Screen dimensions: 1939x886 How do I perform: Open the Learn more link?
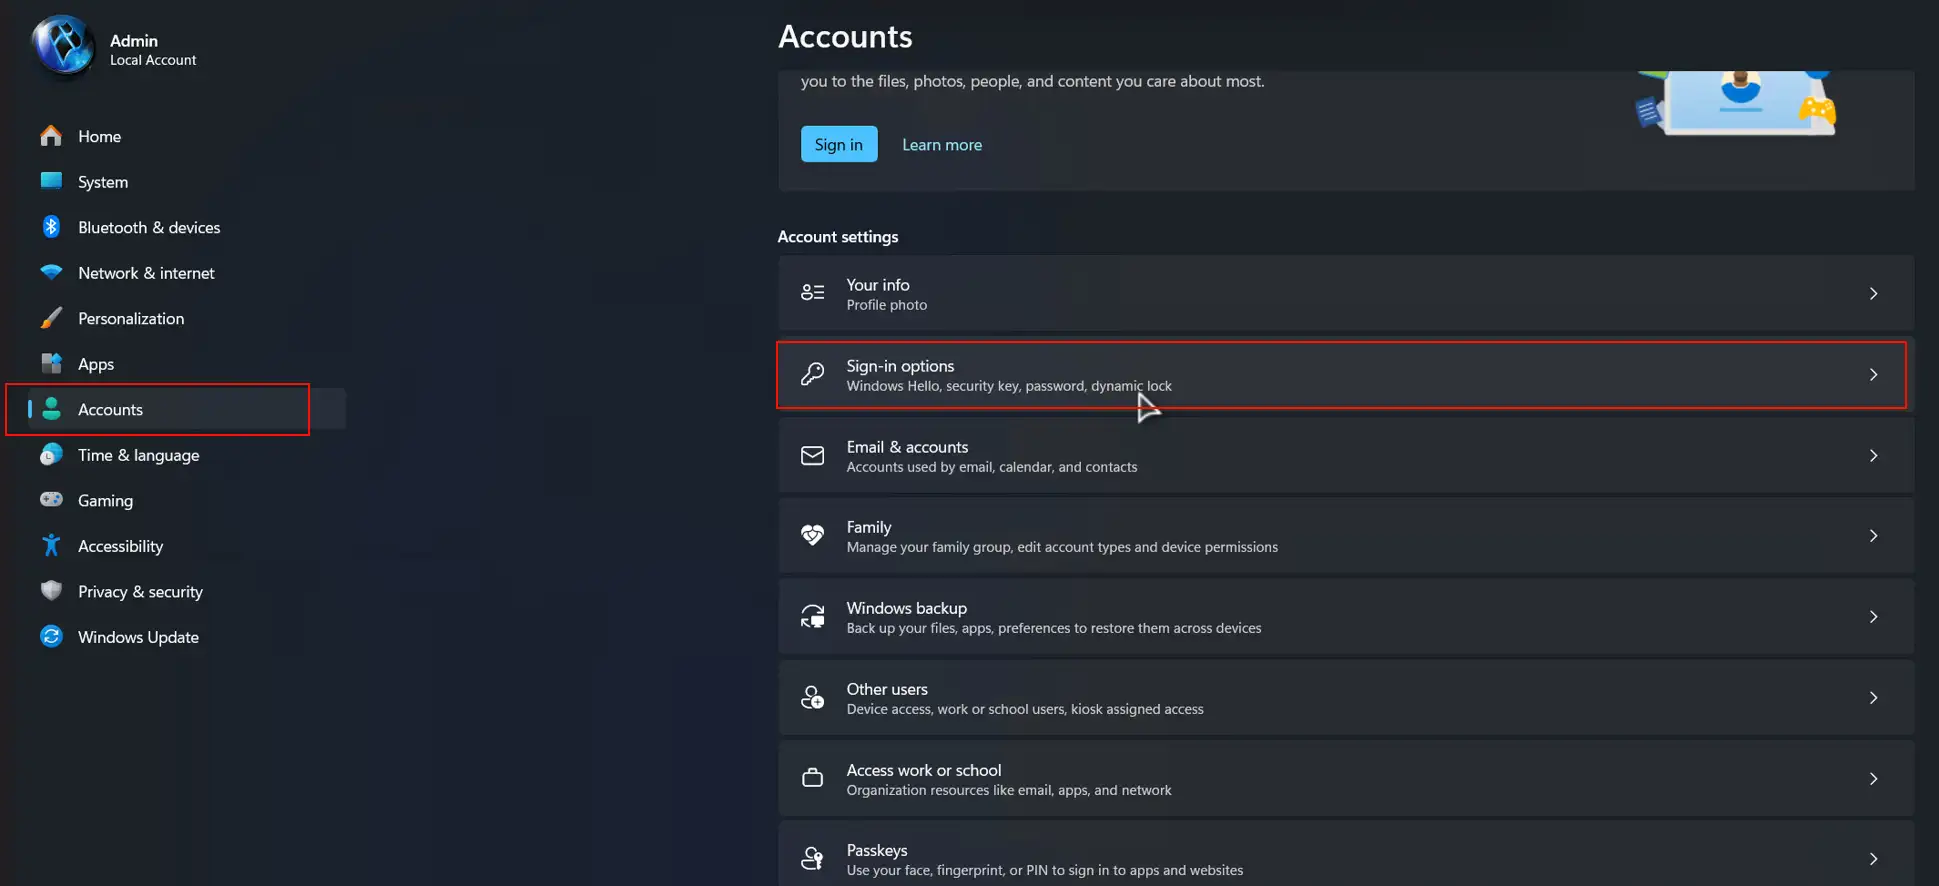942,145
